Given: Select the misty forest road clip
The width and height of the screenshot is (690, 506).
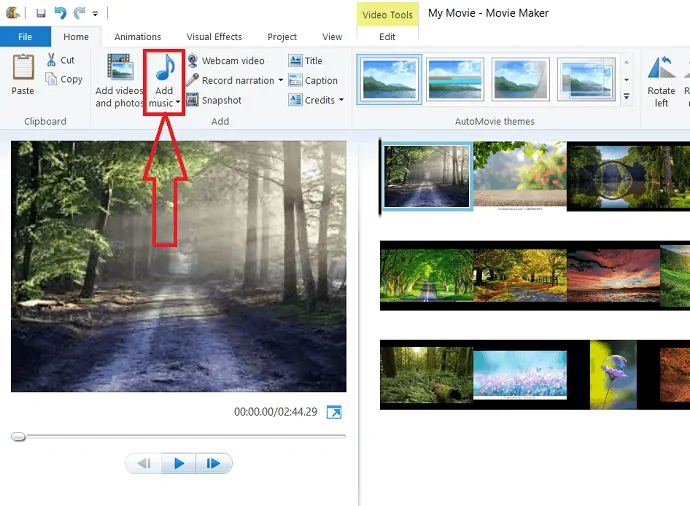Looking at the screenshot, I should tap(426, 176).
